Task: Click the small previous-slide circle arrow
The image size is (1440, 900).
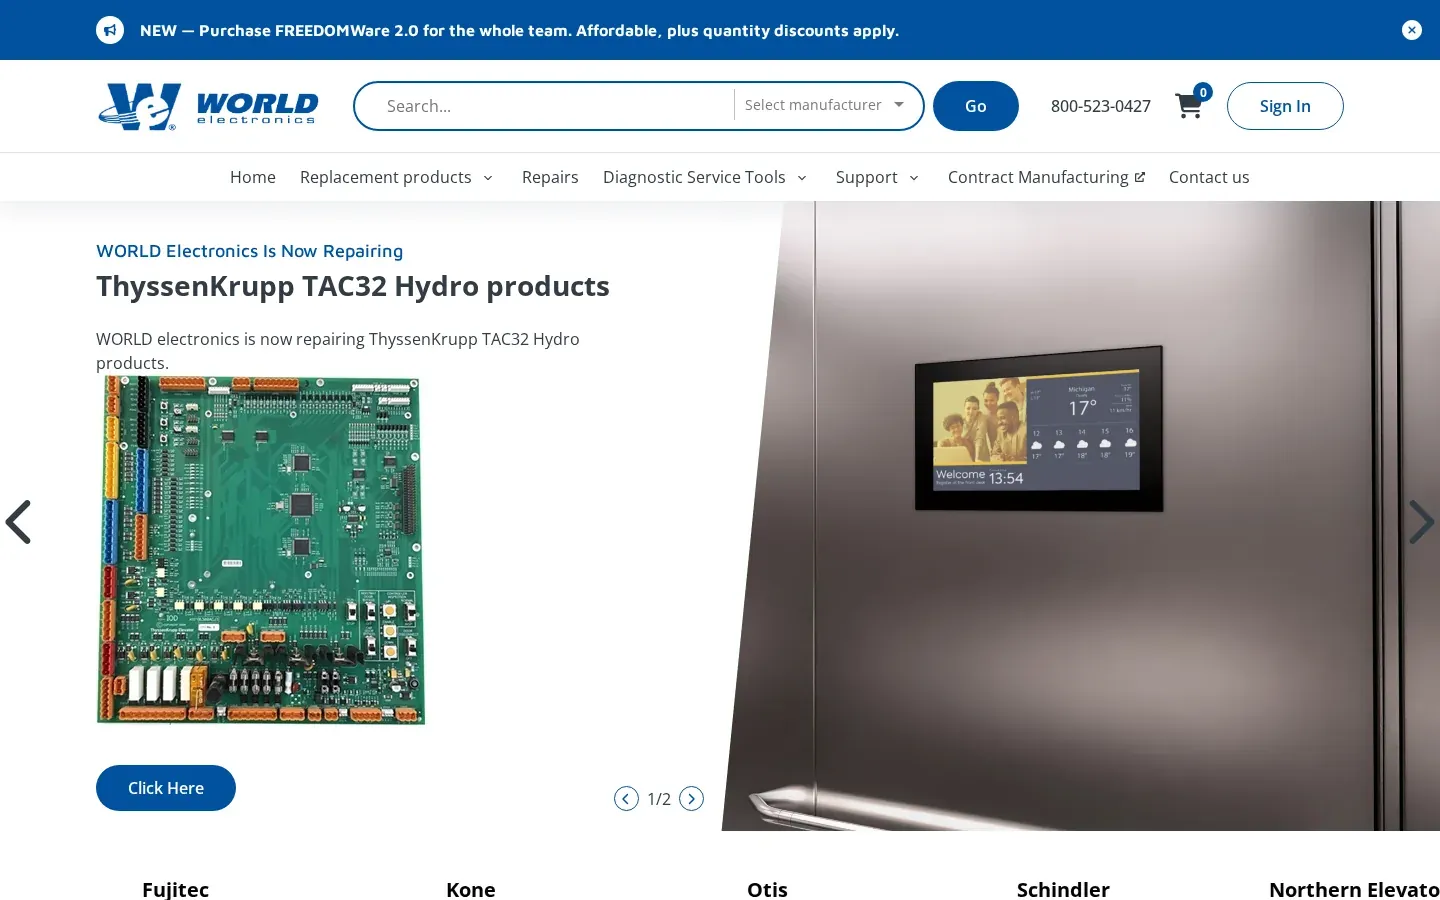Action: 626,799
